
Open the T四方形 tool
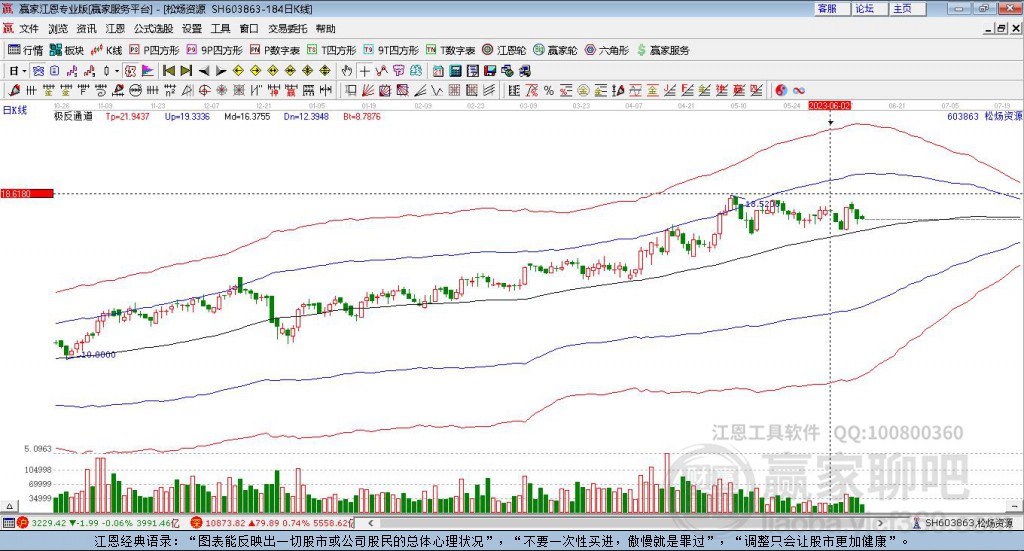[x=332, y=50]
